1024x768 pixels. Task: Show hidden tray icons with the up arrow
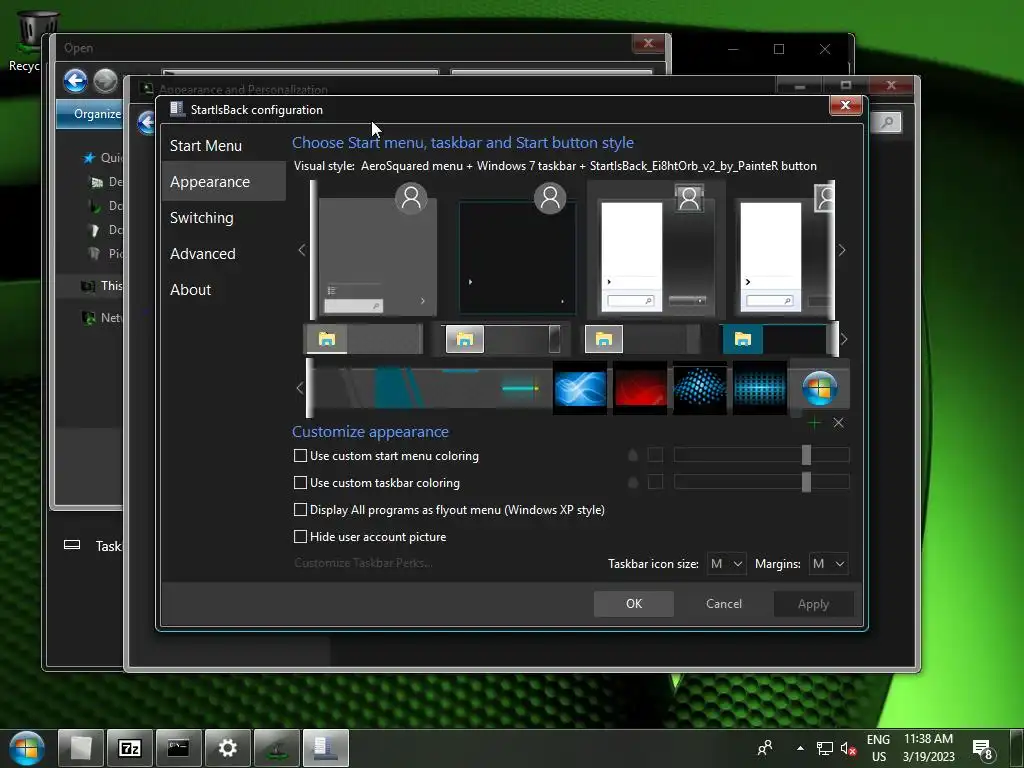(x=800, y=748)
